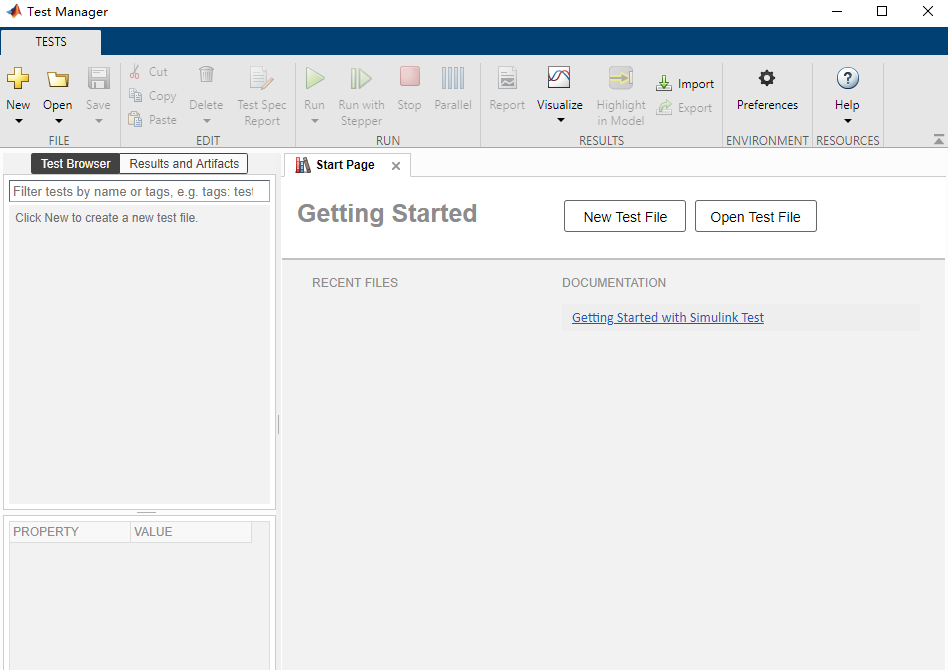Viewport: 948px width, 670px height.
Task: Click the New test file plus icon
Action: (18, 78)
